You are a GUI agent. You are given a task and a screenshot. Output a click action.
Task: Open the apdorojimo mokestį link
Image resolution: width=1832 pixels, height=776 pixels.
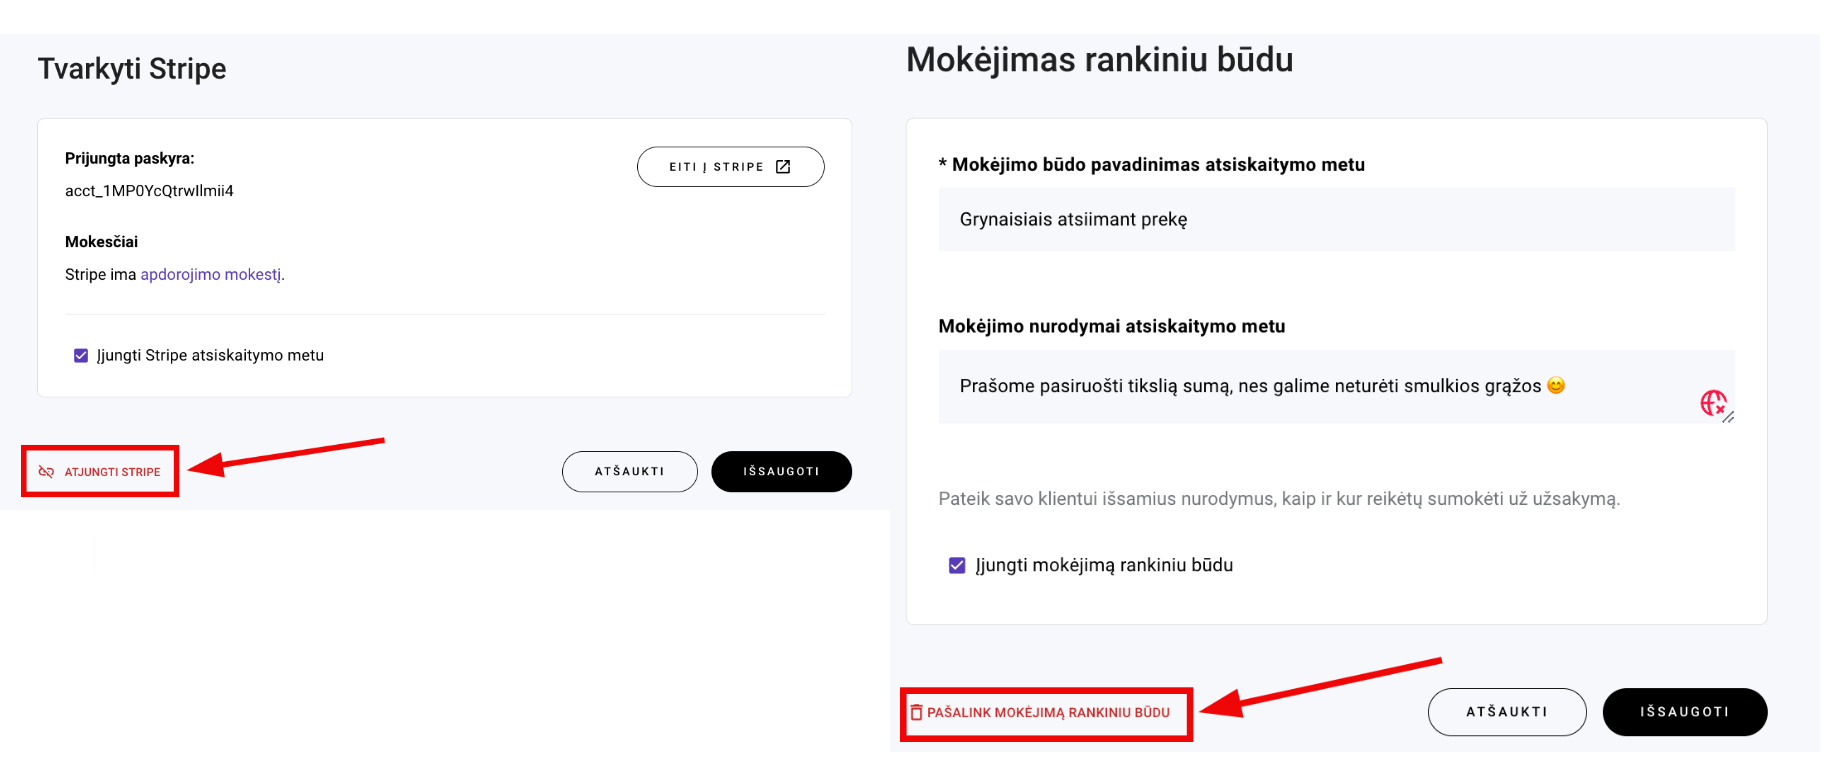point(211,274)
